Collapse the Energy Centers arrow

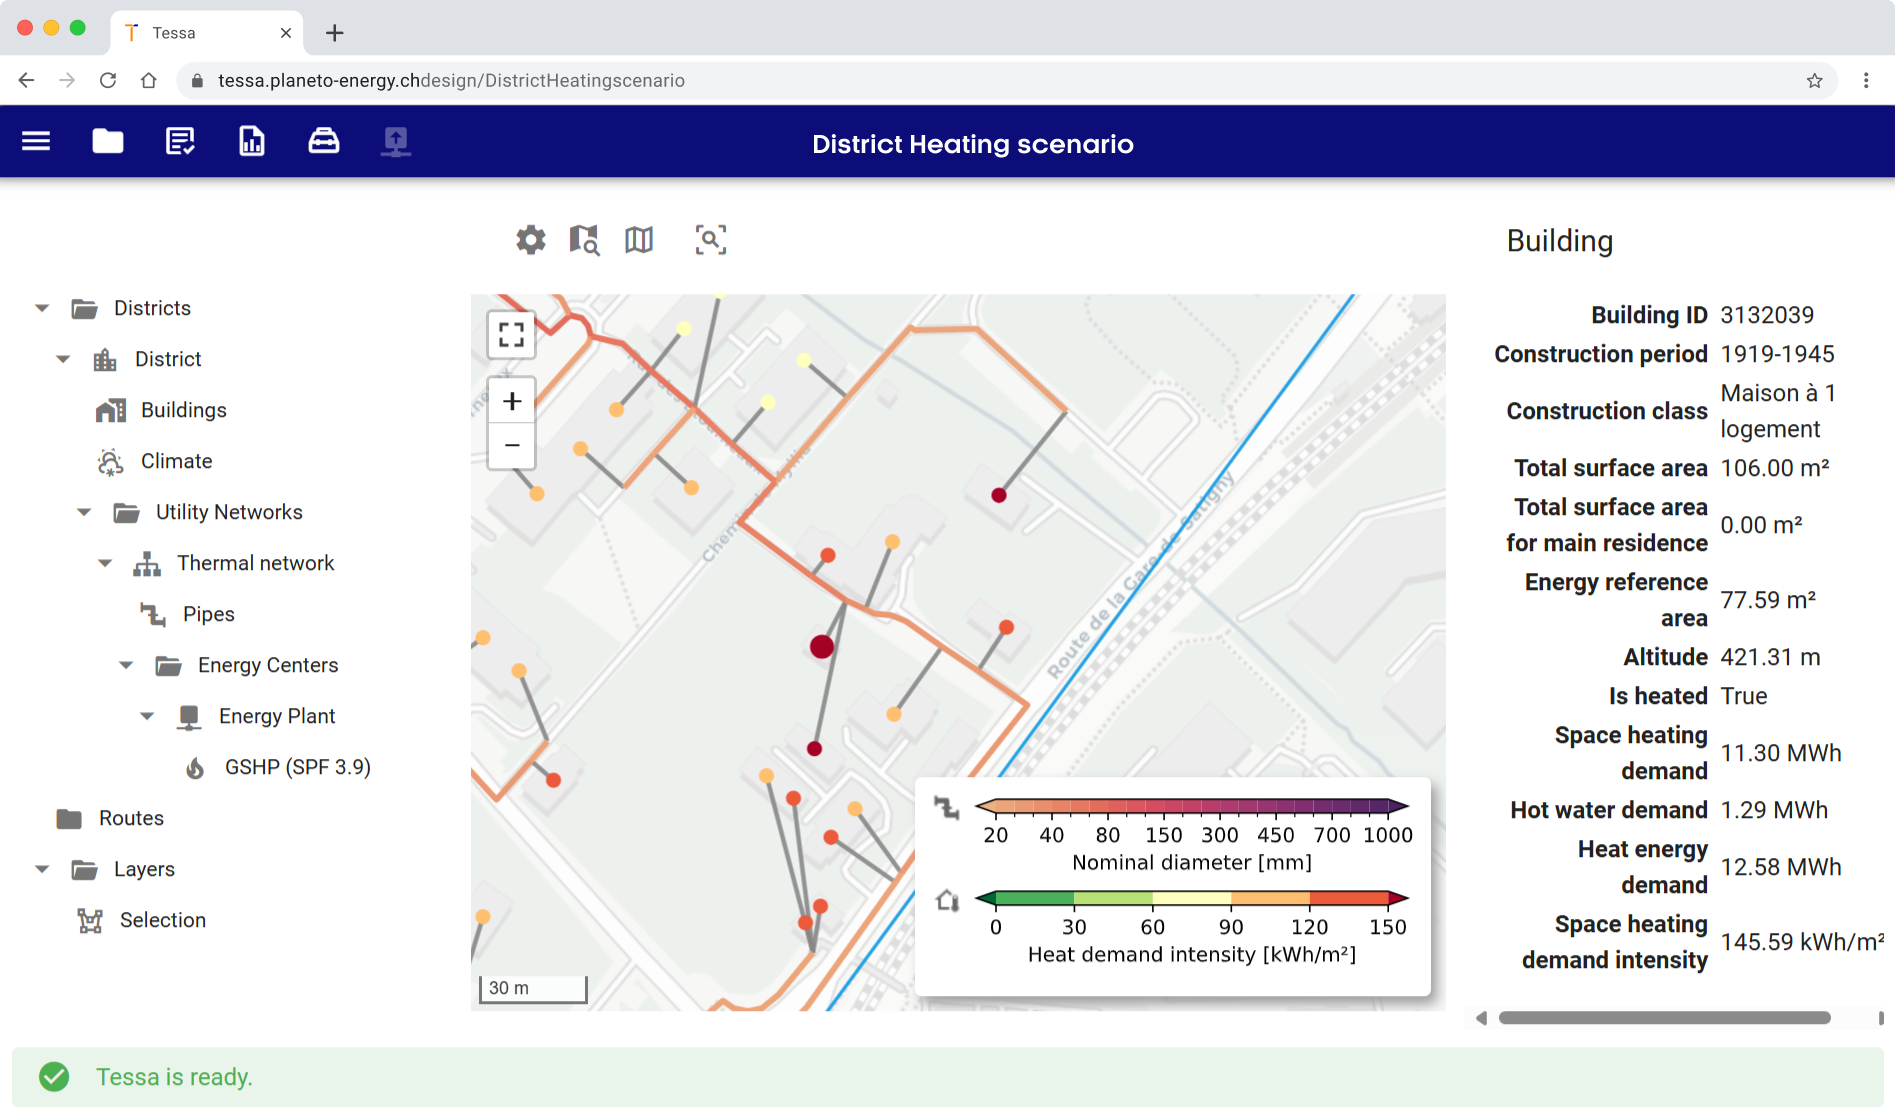(126, 665)
